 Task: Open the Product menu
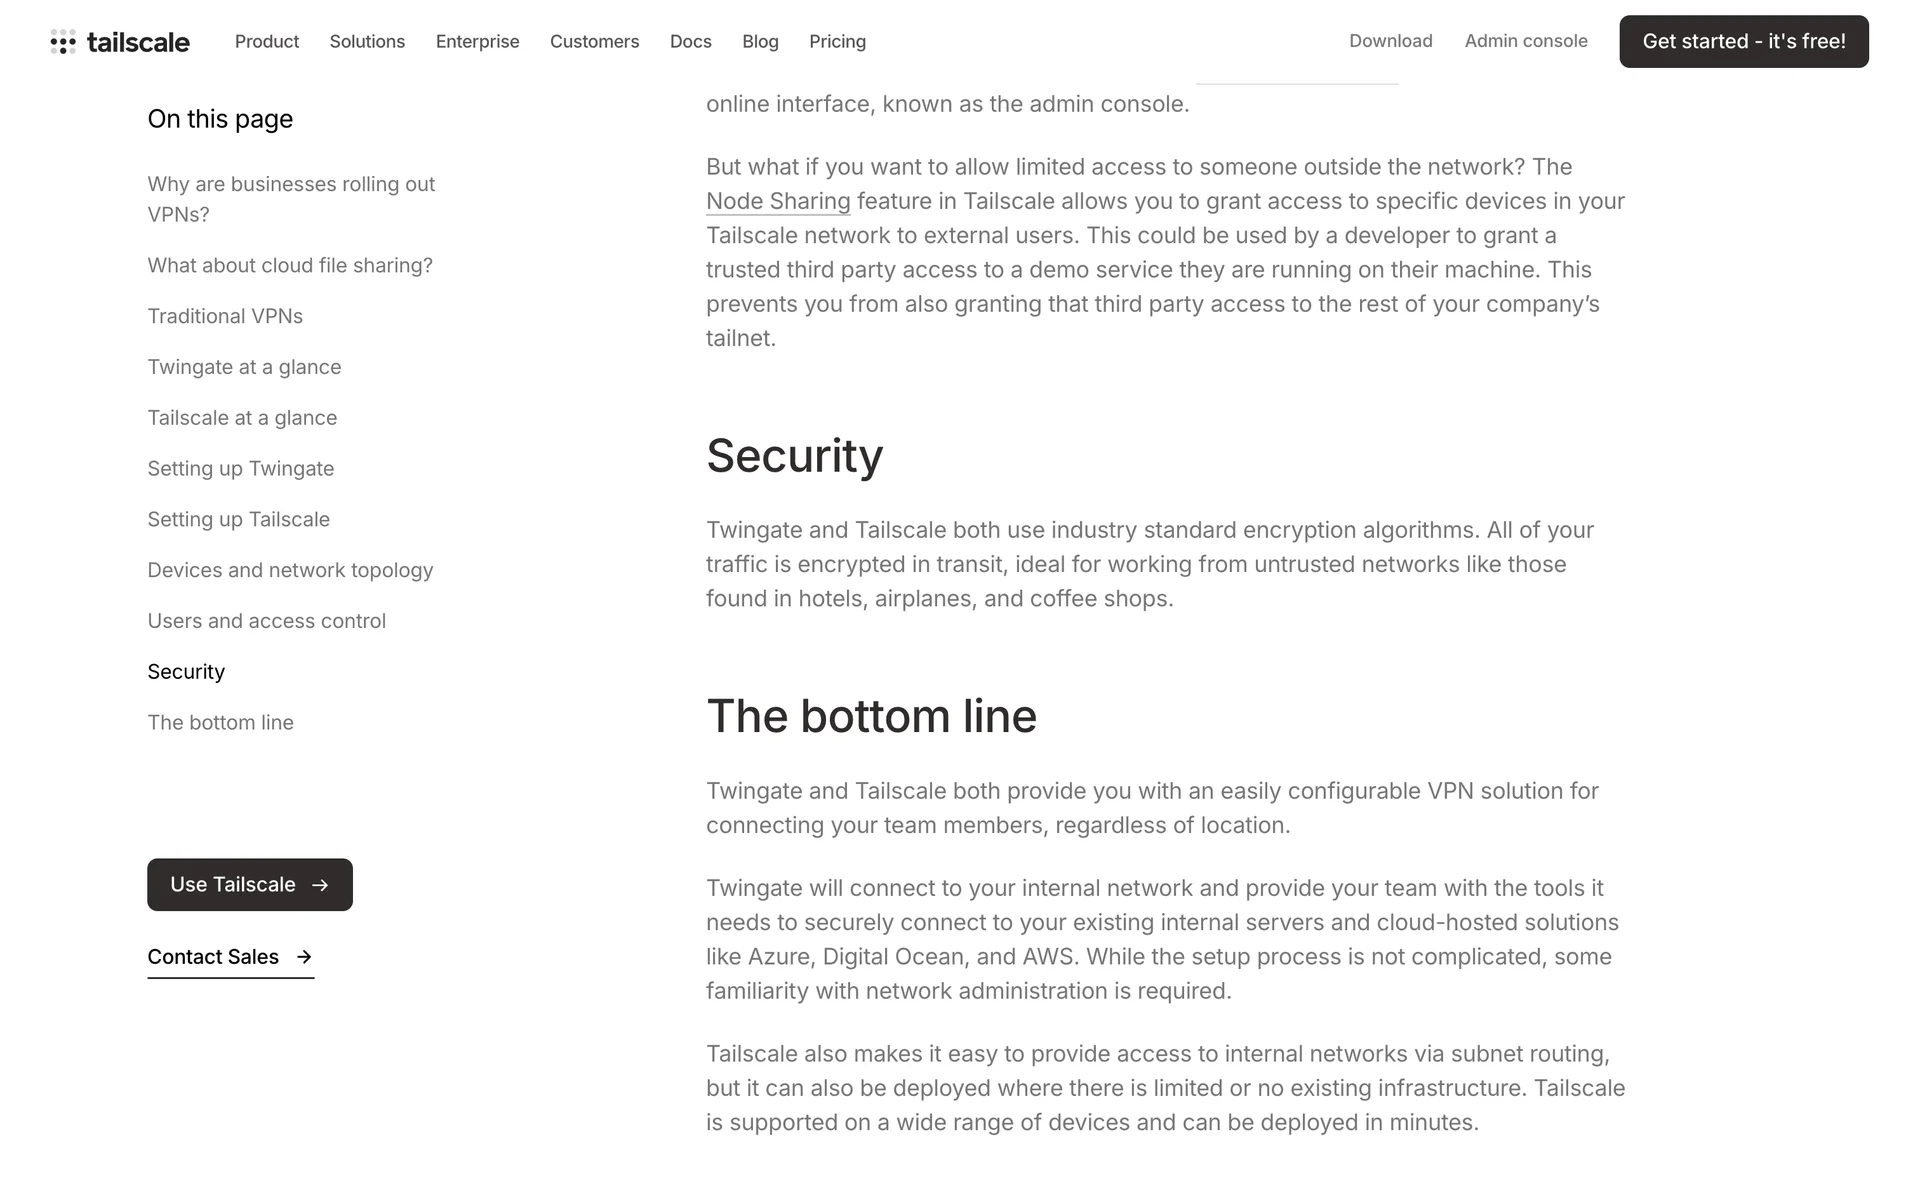click(x=267, y=42)
